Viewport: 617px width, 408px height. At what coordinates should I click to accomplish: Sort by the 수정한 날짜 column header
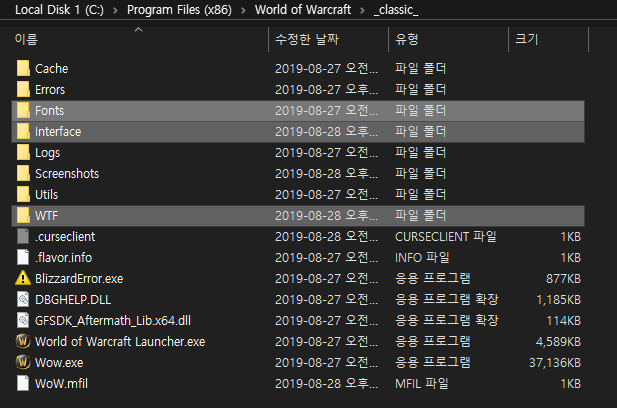307,40
